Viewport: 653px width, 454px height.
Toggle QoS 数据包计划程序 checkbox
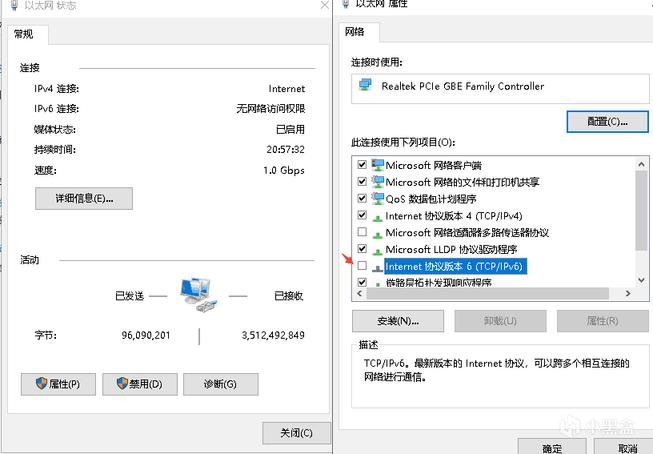coord(362,198)
